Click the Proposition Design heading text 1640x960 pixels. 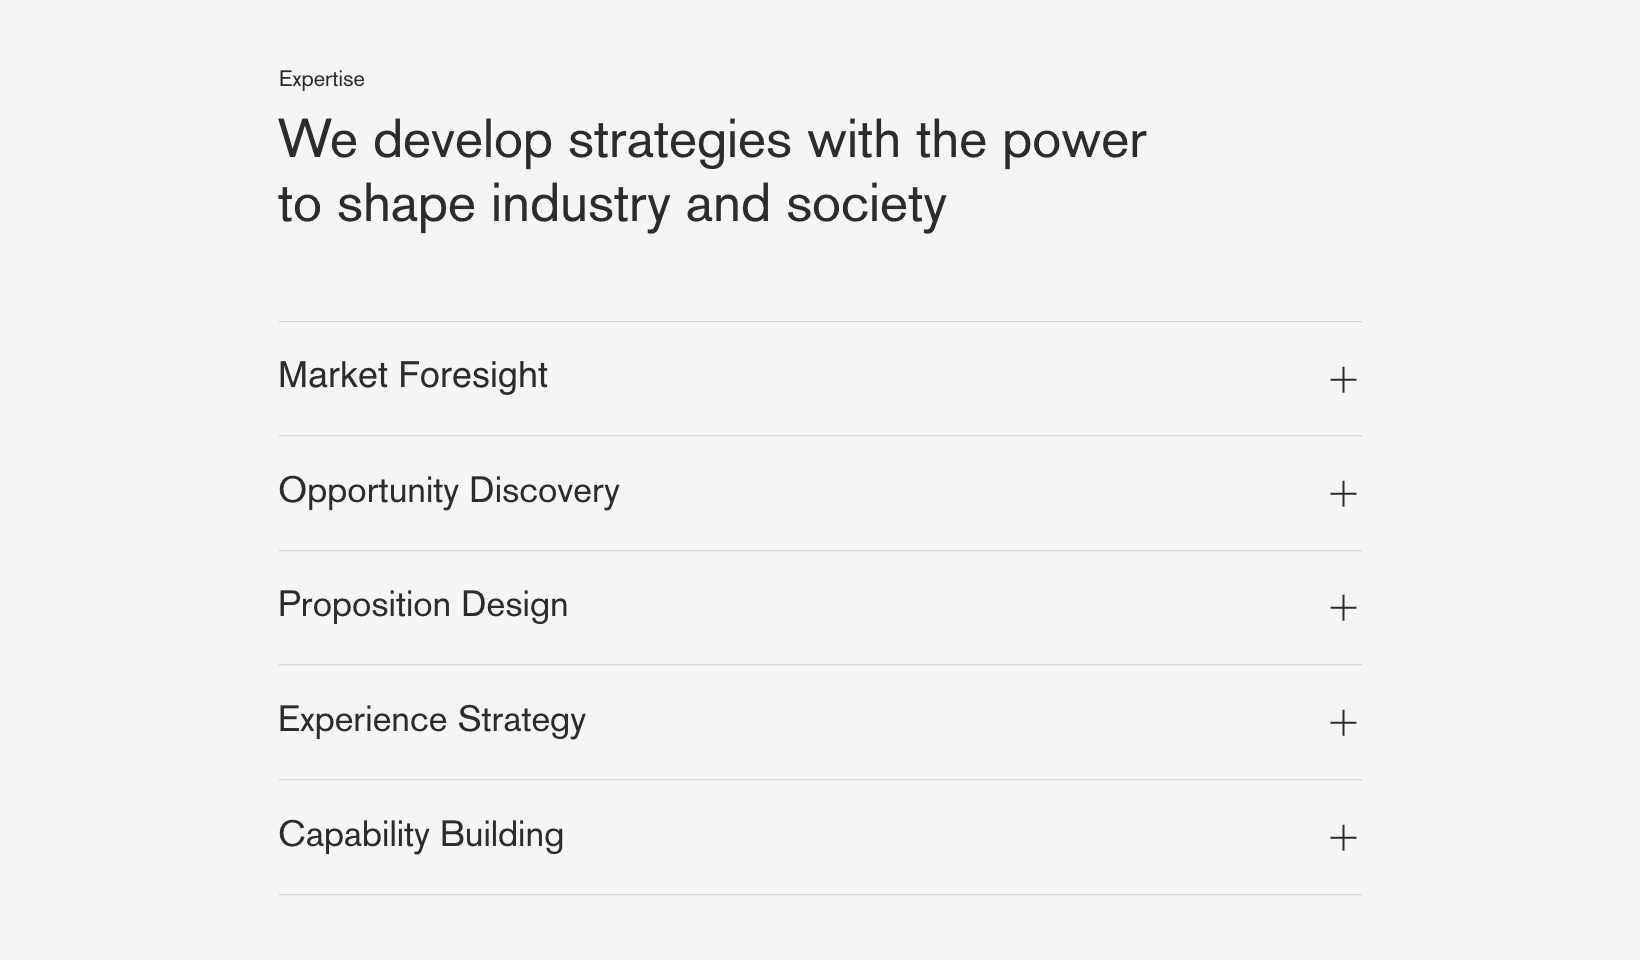coord(423,606)
